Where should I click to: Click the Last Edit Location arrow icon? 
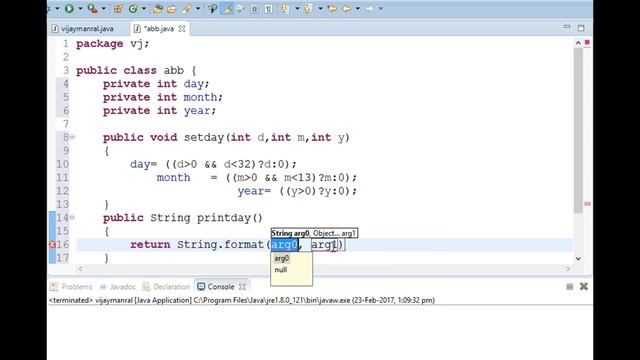(332, 8)
